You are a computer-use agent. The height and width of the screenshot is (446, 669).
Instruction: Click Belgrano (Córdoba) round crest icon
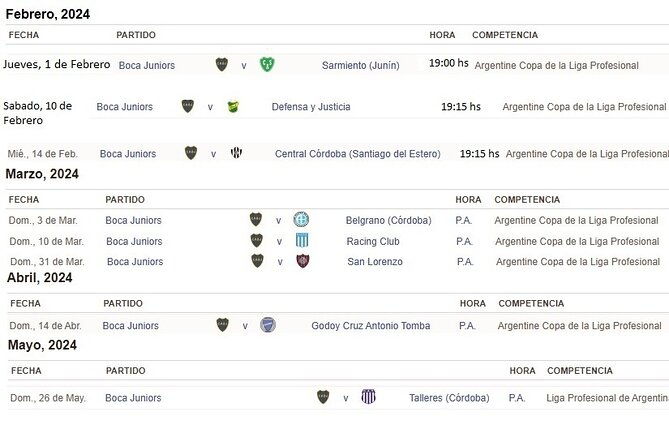tap(301, 220)
